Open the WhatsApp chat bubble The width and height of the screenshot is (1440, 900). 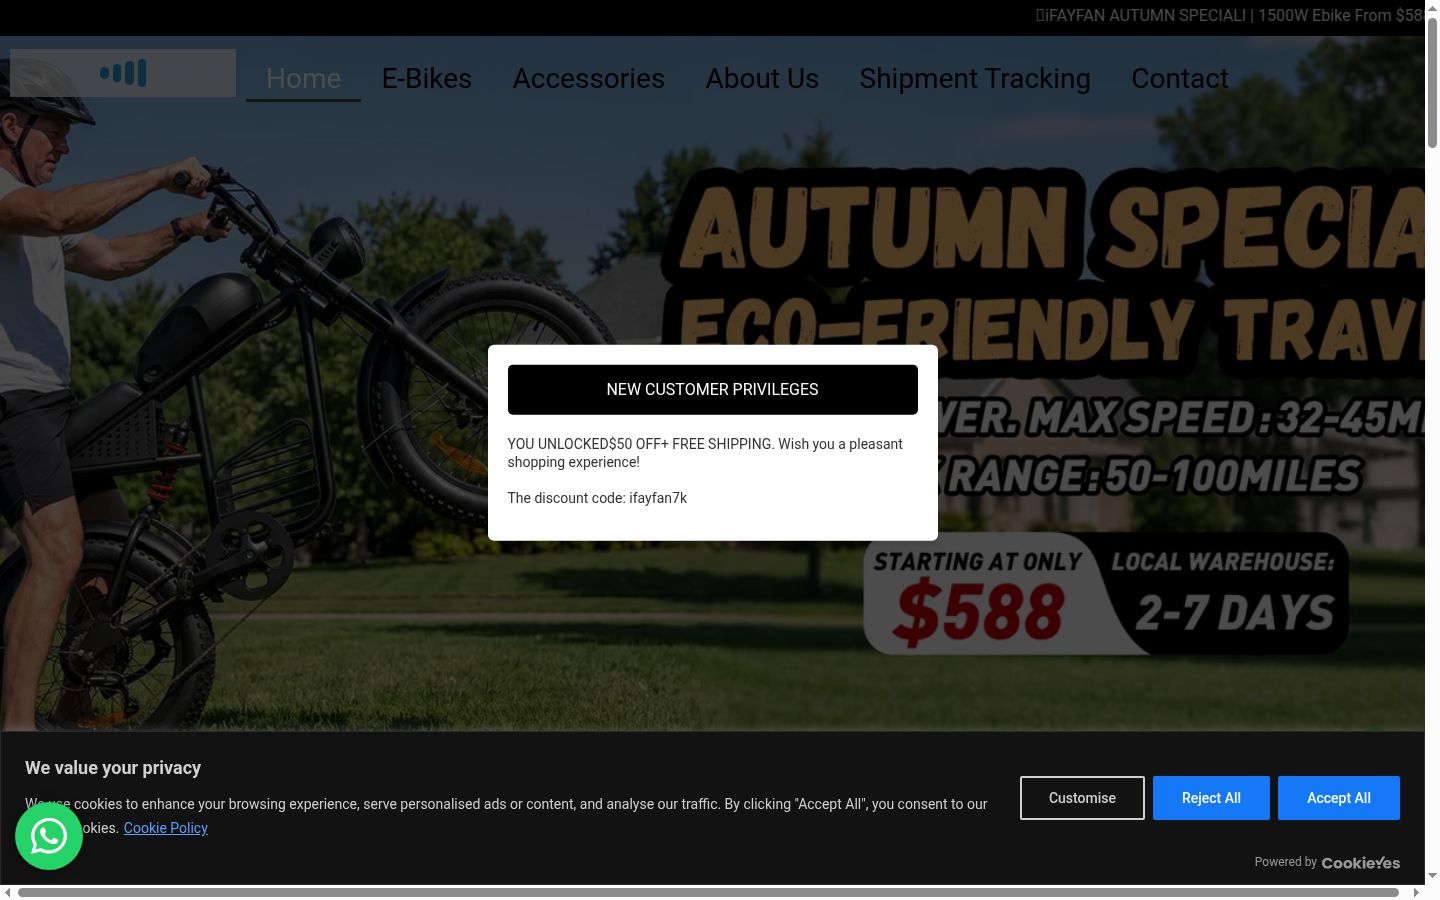coord(49,836)
